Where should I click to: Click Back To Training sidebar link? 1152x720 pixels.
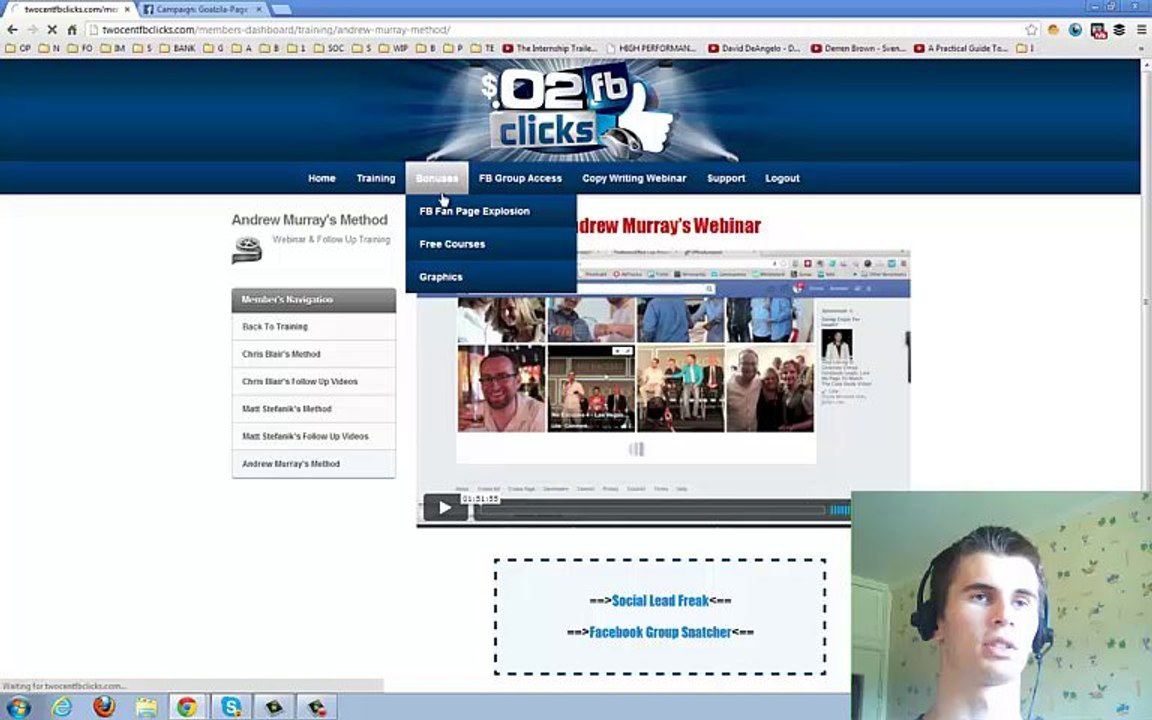[314, 327]
